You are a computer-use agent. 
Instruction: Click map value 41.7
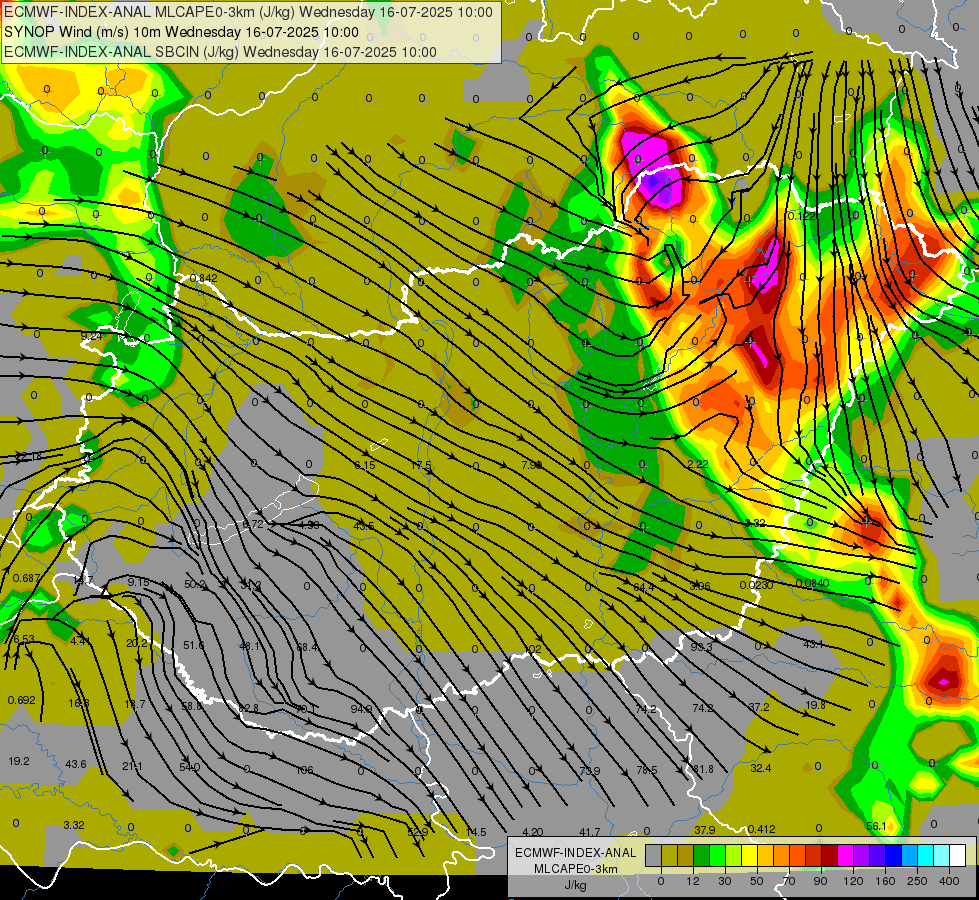[x=590, y=833]
